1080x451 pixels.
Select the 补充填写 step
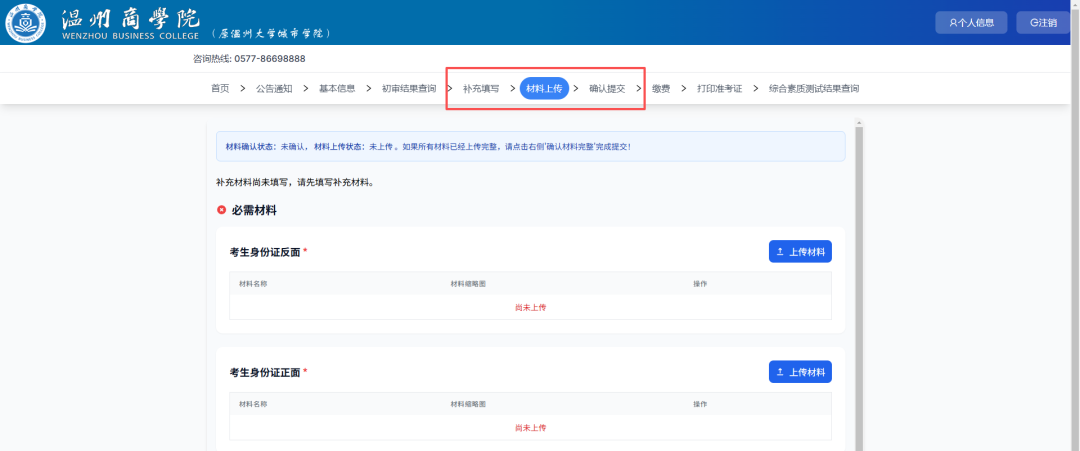(x=481, y=89)
